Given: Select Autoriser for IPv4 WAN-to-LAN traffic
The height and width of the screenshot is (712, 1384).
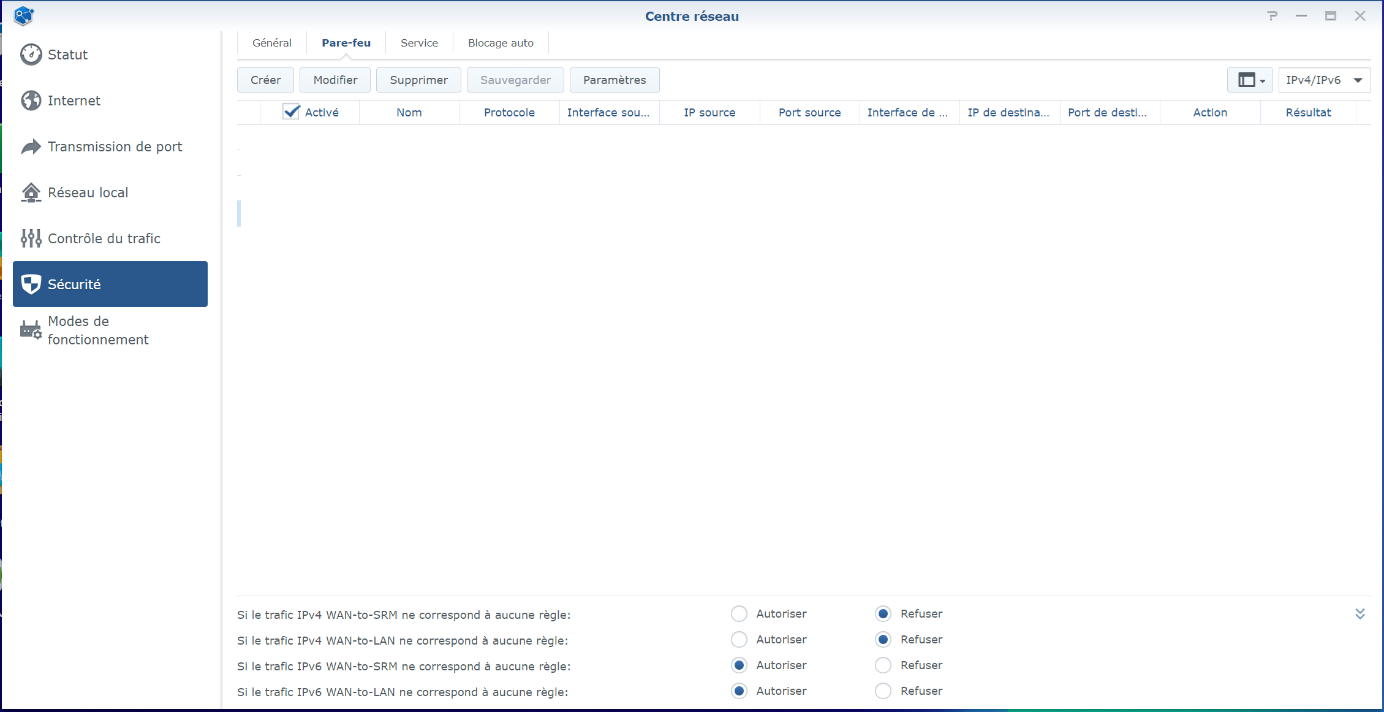Looking at the screenshot, I should [739, 640].
